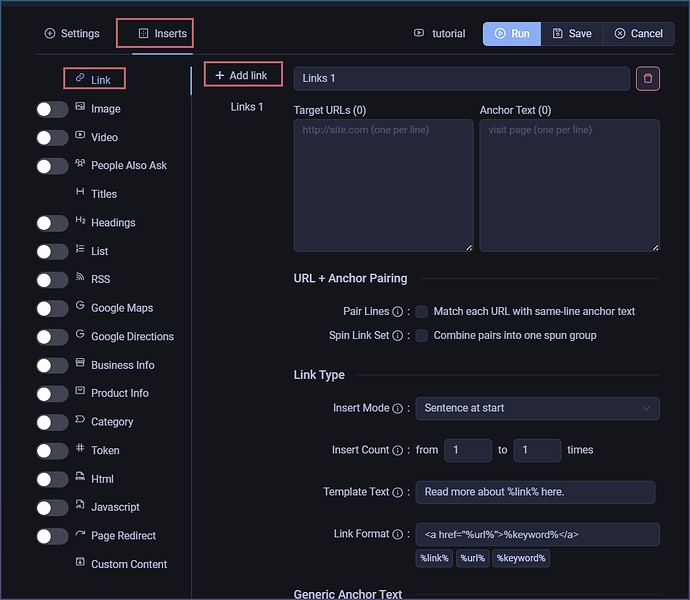Open the tutorial link

pyautogui.click(x=440, y=33)
